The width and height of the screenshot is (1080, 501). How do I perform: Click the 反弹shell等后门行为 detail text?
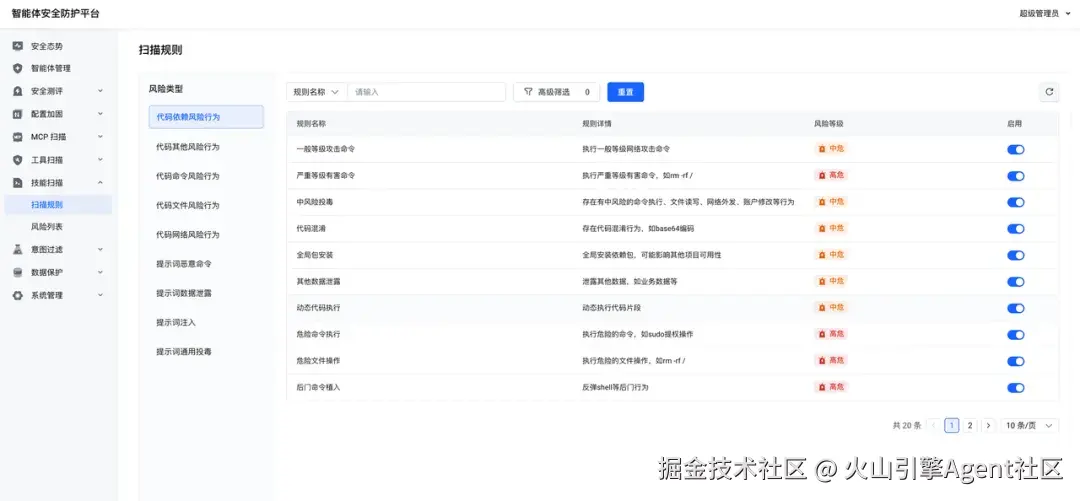click(x=615, y=388)
